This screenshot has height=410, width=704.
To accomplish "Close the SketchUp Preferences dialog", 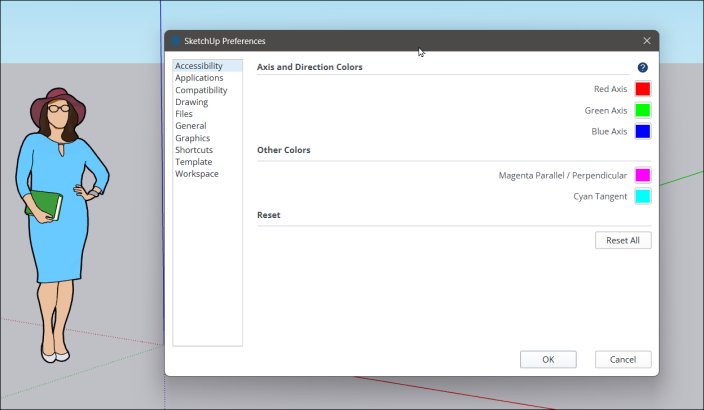I will click(x=647, y=41).
